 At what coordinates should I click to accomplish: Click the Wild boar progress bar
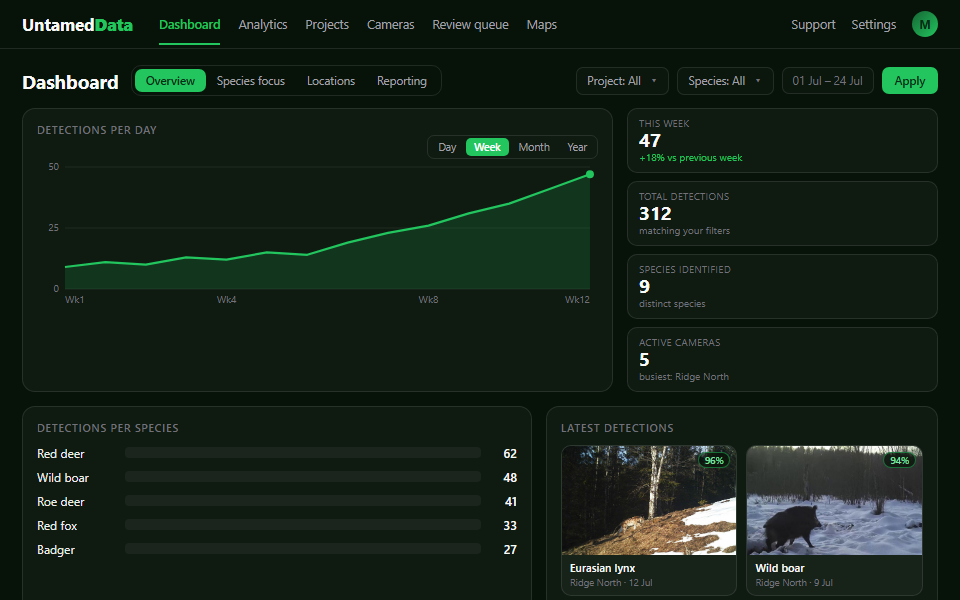302,477
